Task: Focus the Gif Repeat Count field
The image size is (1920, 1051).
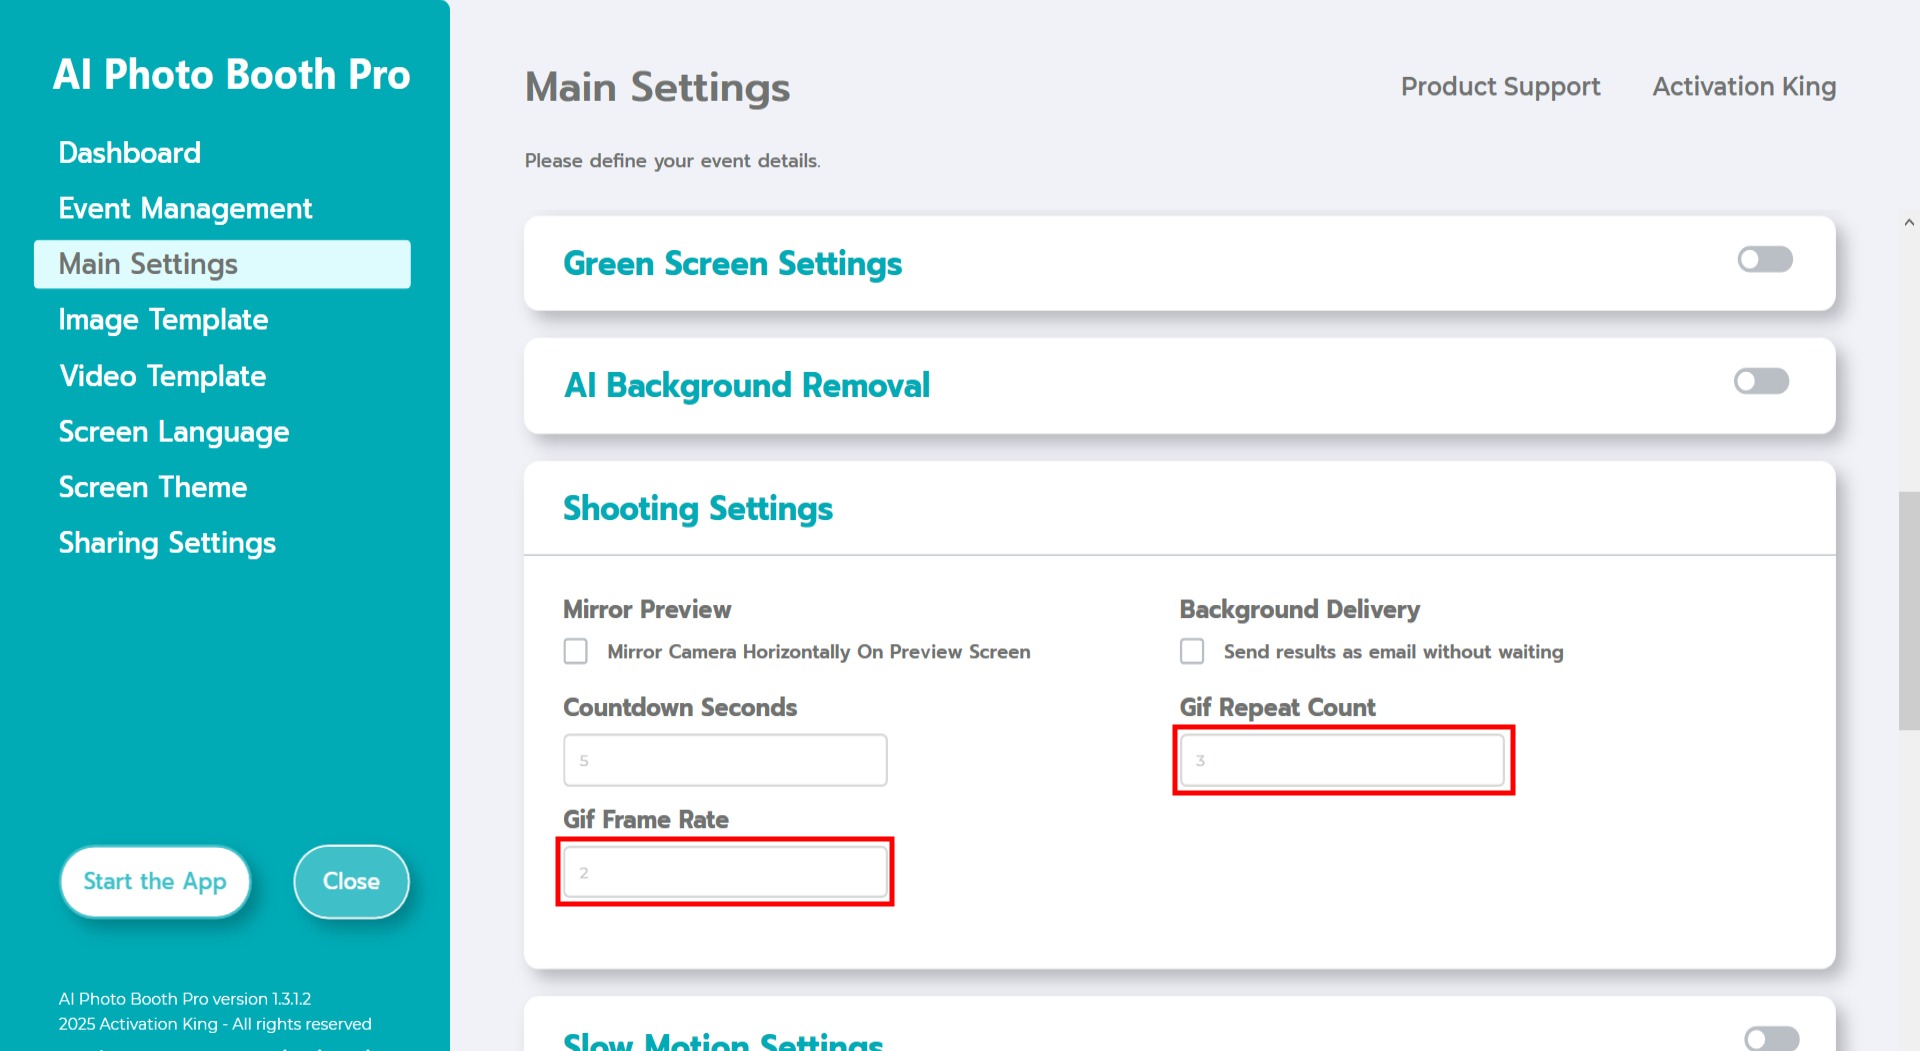Action: 1342,761
